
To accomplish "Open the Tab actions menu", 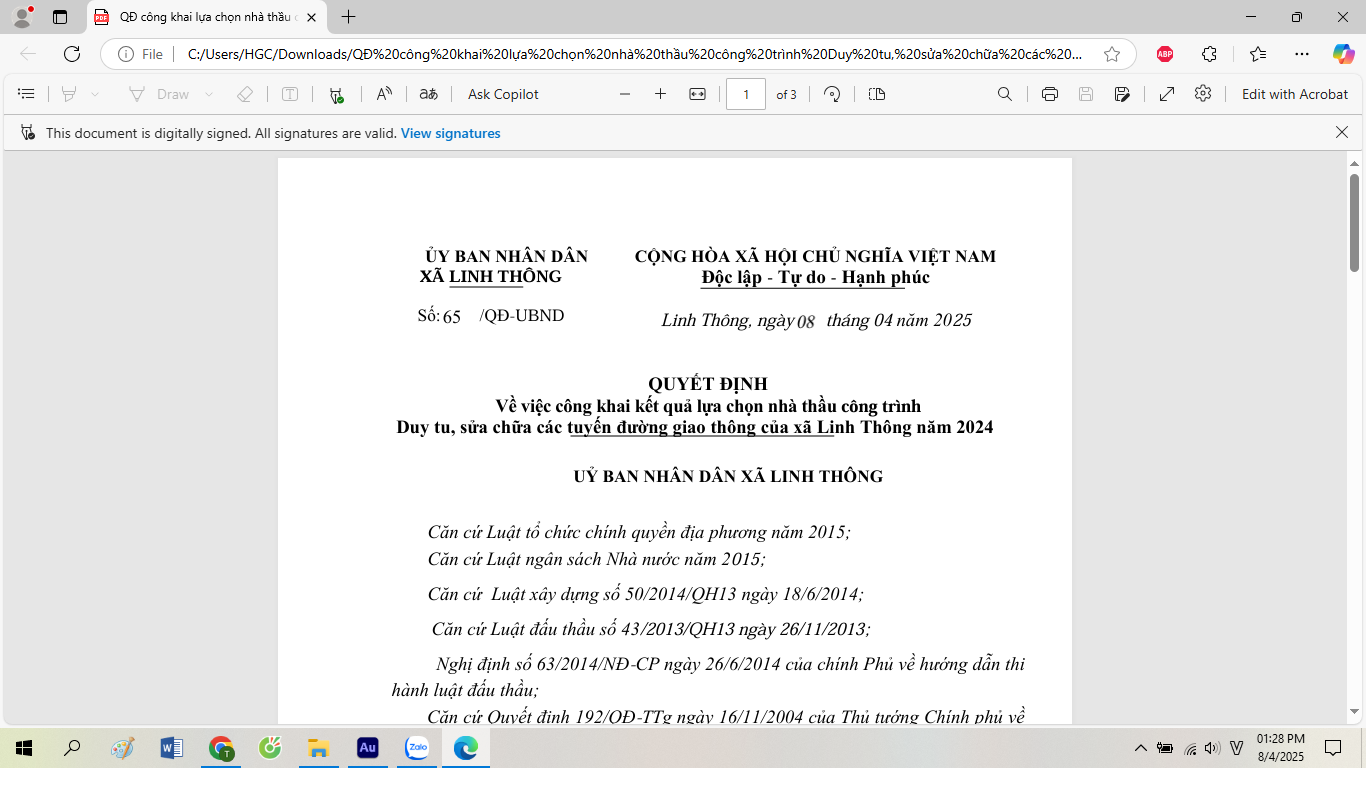I will click(60, 17).
